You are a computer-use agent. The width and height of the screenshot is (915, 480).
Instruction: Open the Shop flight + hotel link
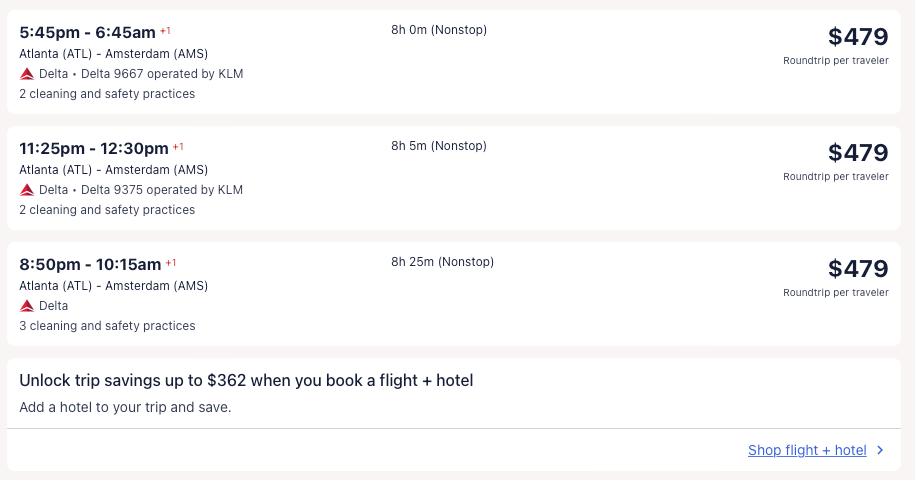[806, 450]
